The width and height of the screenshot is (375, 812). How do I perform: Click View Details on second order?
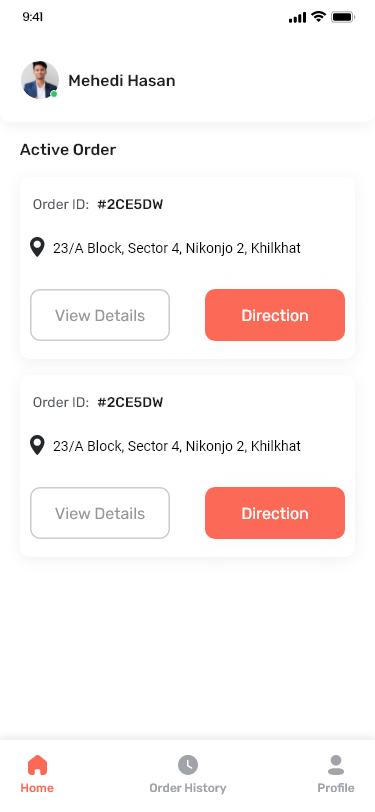pyautogui.click(x=100, y=513)
